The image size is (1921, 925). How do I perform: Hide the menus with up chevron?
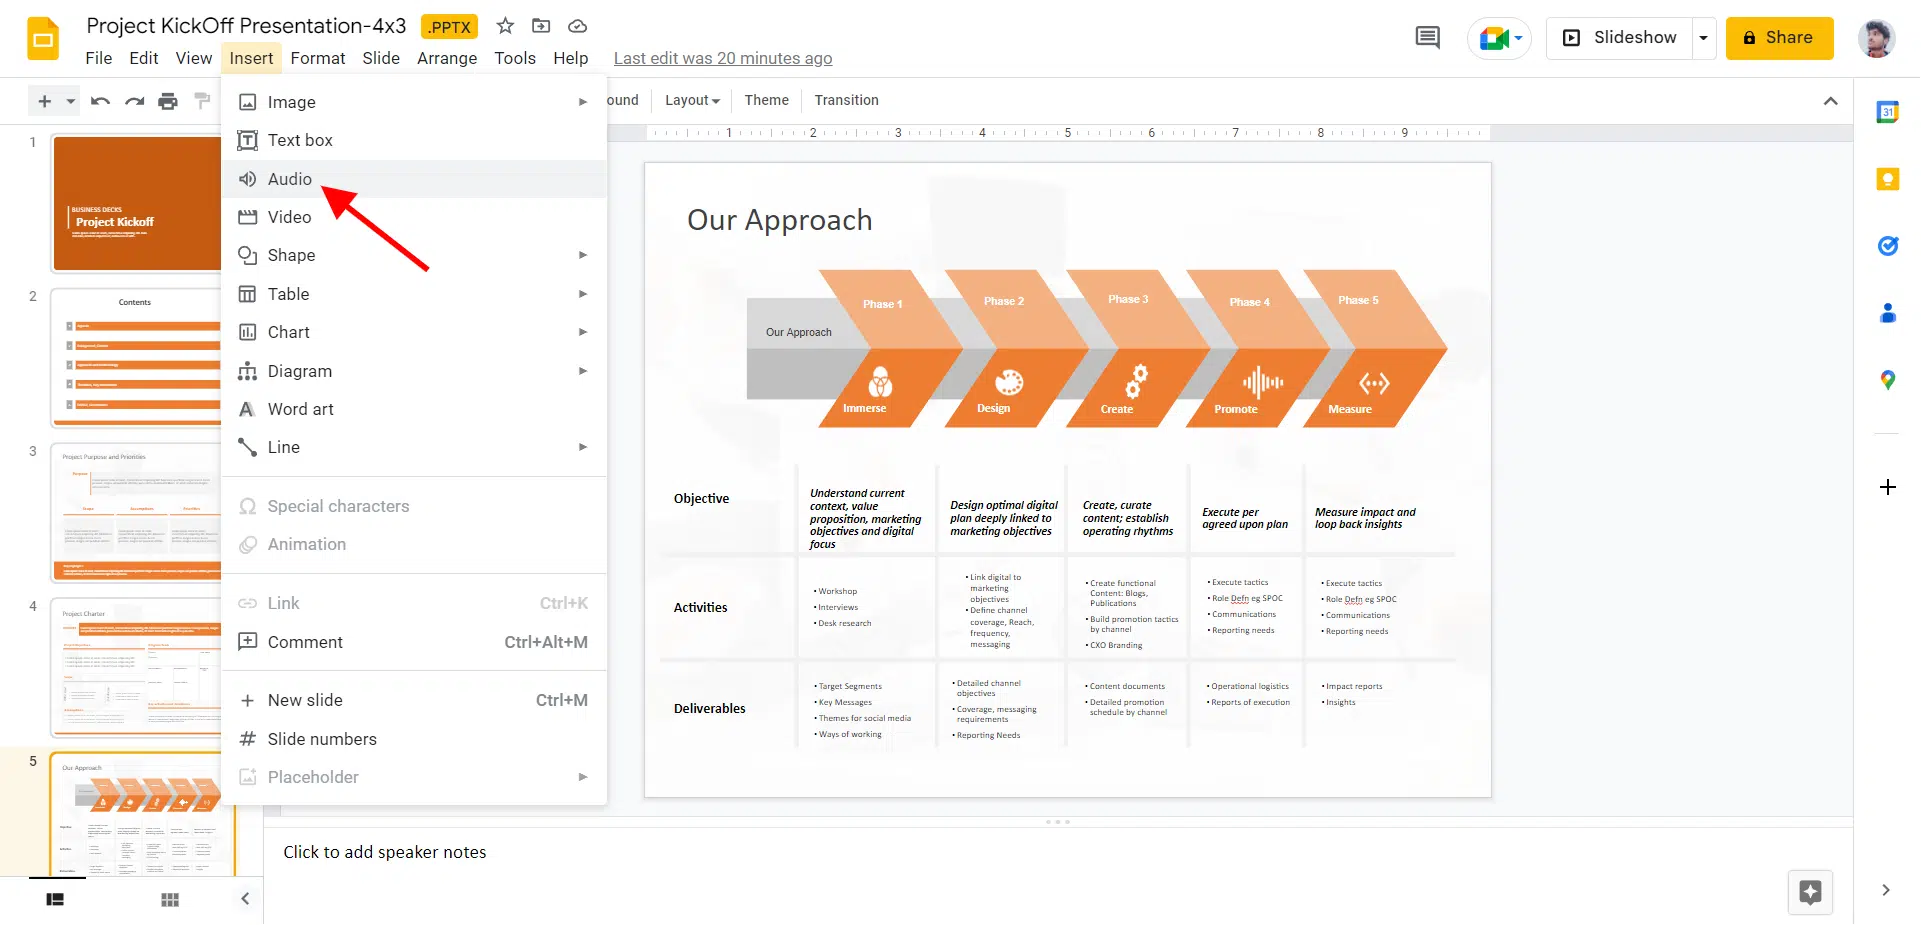pyautogui.click(x=1830, y=101)
